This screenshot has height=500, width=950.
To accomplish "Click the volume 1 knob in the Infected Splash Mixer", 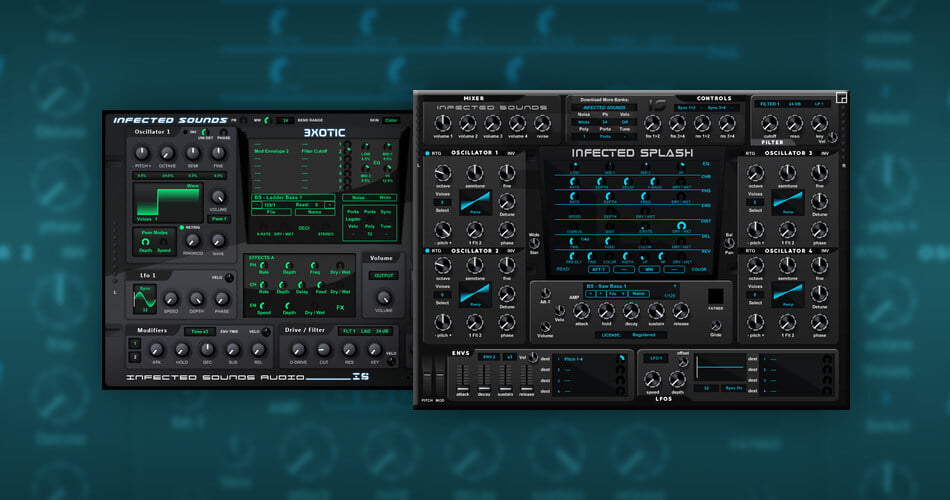I will pyautogui.click(x=443, y=124).
